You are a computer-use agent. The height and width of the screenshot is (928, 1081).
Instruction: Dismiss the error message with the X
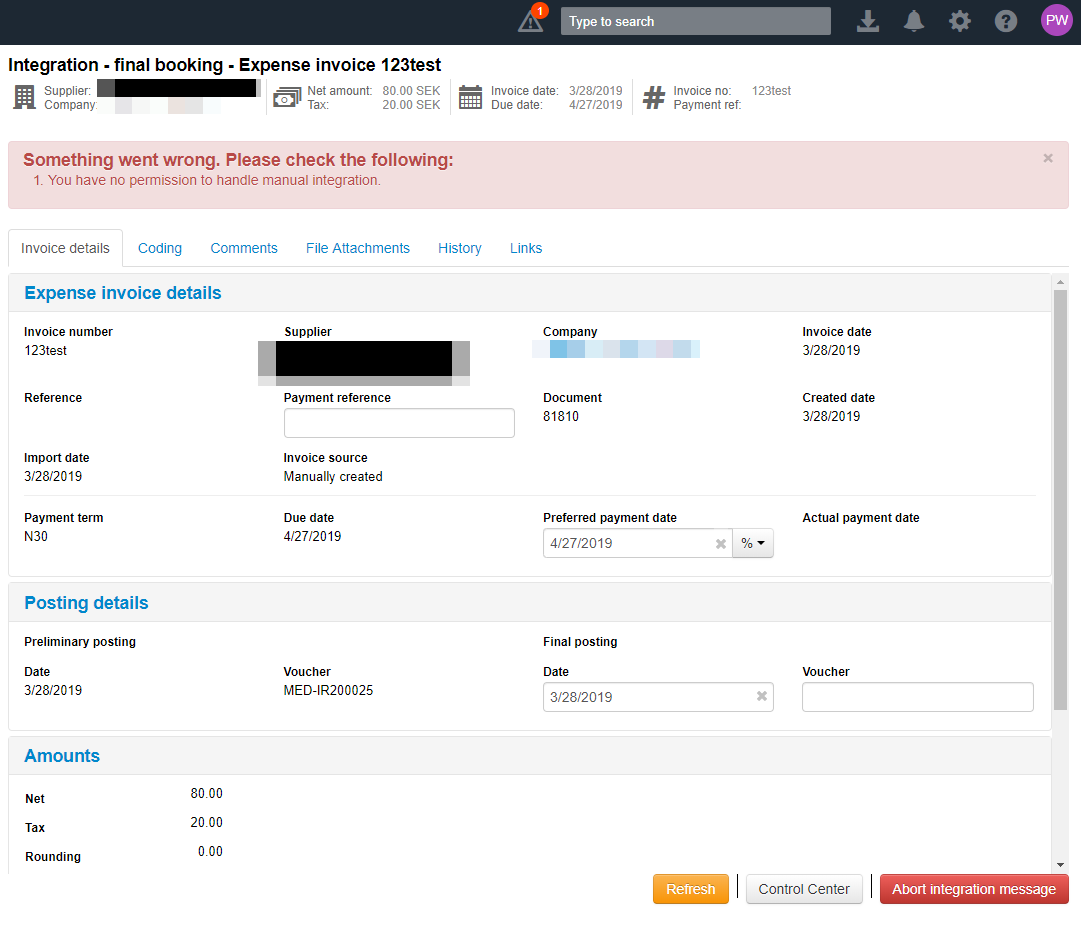click(x=1048, y=159)
